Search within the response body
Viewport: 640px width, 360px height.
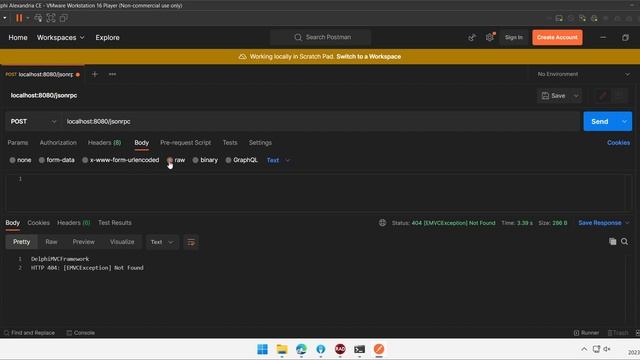(x=624, y=242)
